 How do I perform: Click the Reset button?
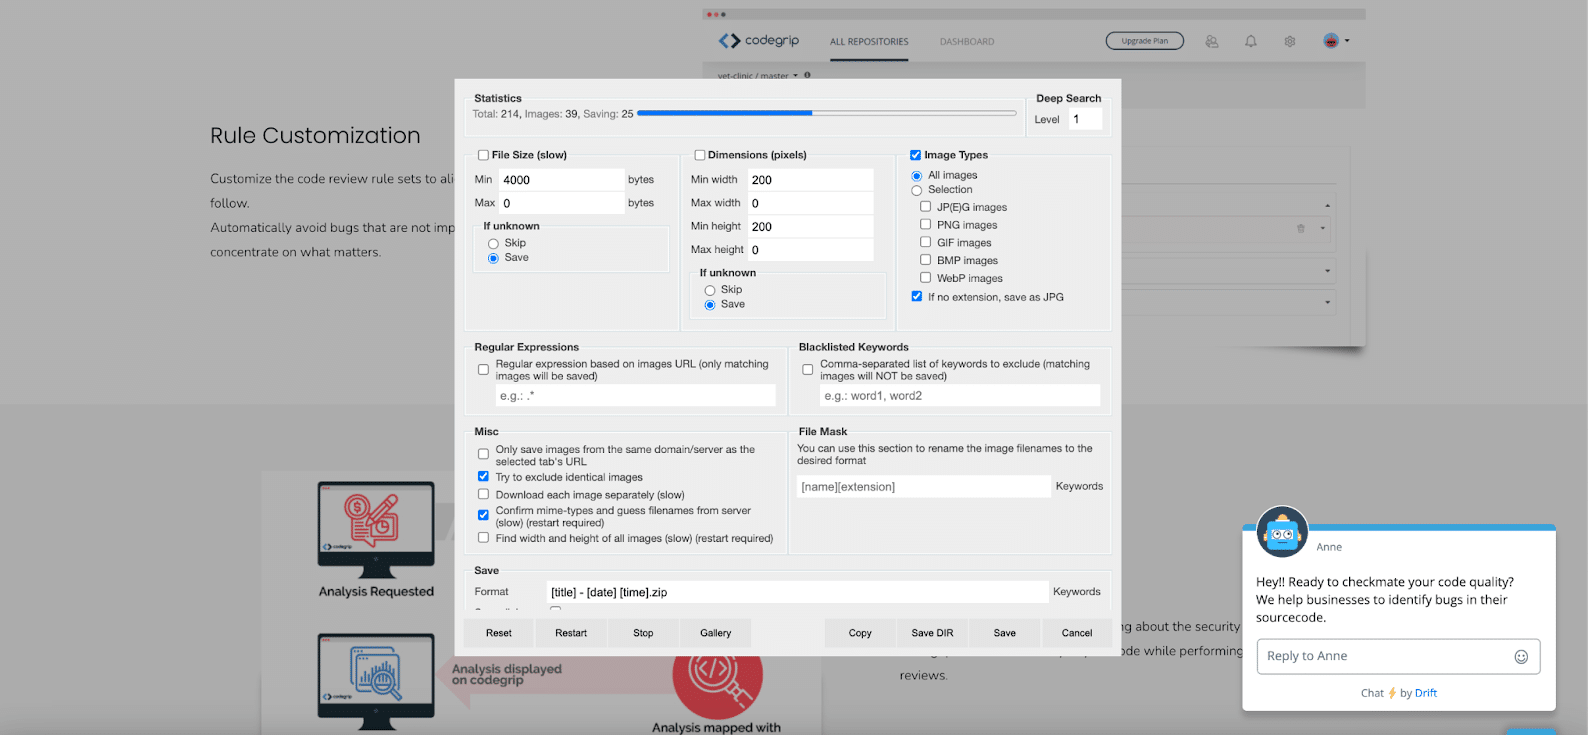pos(499,633)
